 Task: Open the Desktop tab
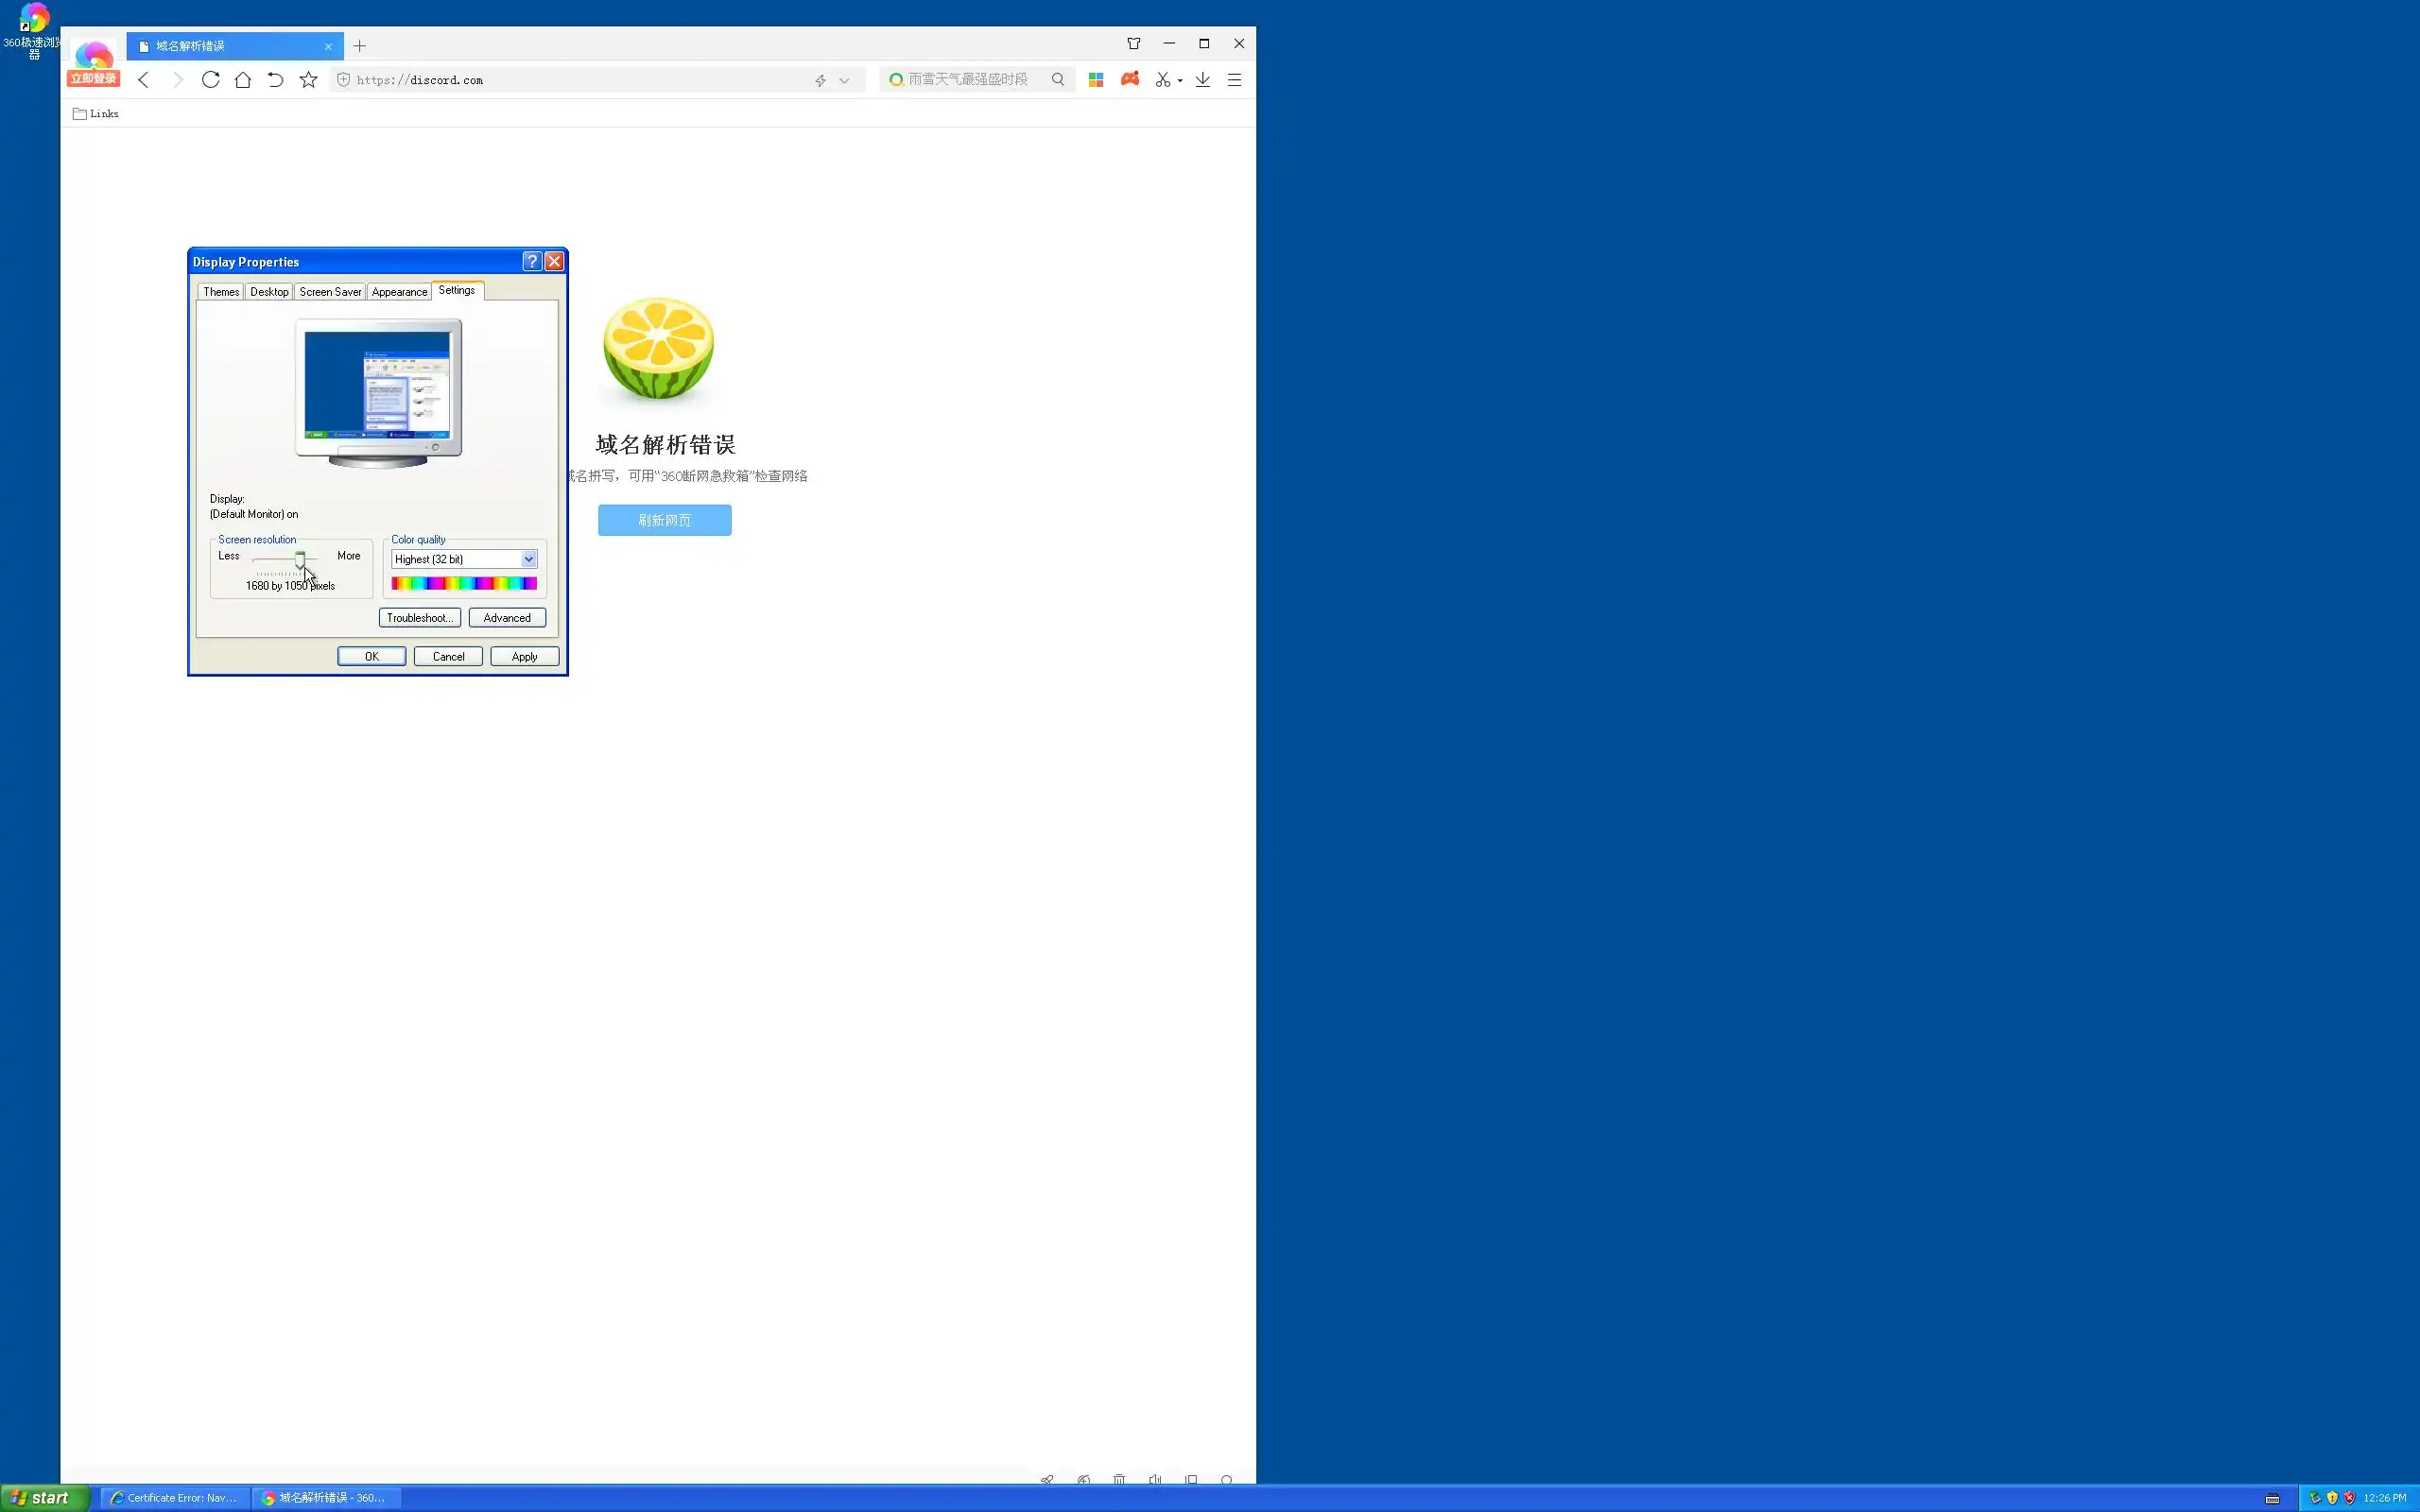pyautogui.click(x=269, y=292)
